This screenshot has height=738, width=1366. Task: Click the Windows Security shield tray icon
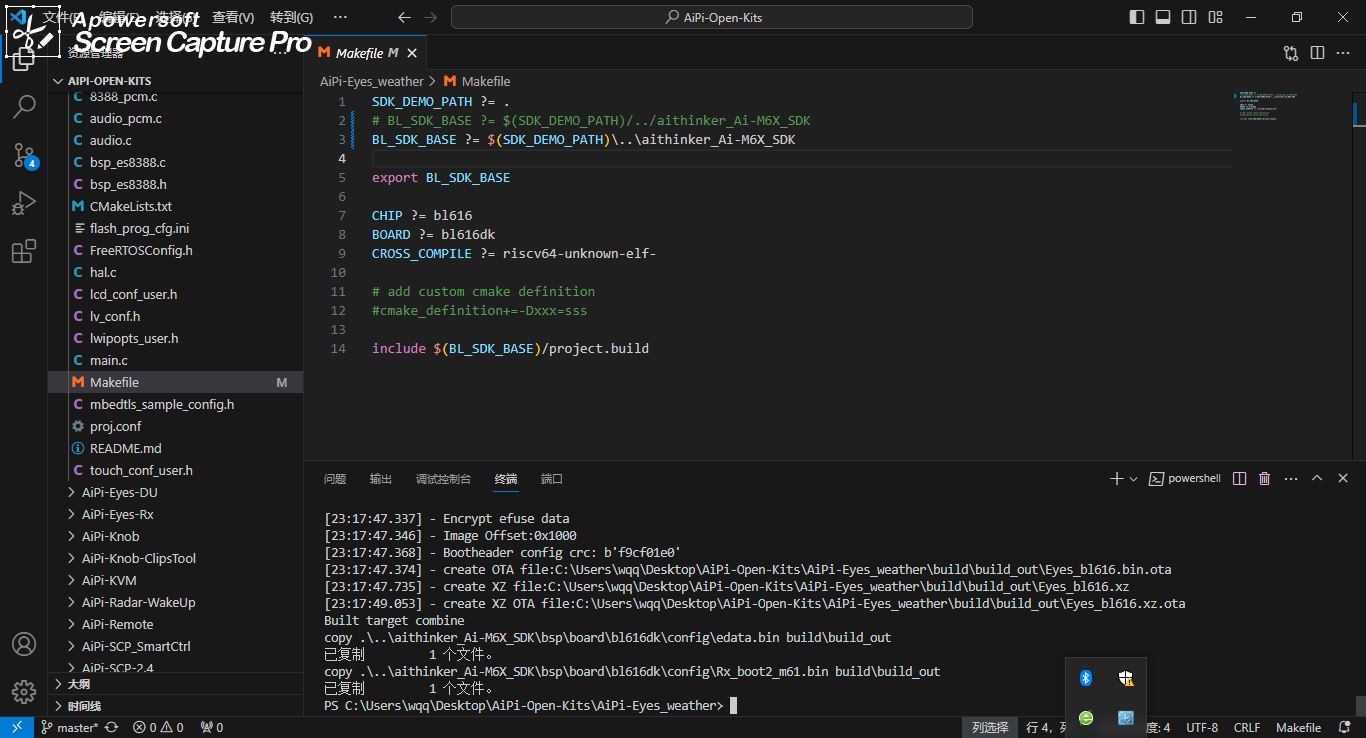click(x=1126, y=678)
